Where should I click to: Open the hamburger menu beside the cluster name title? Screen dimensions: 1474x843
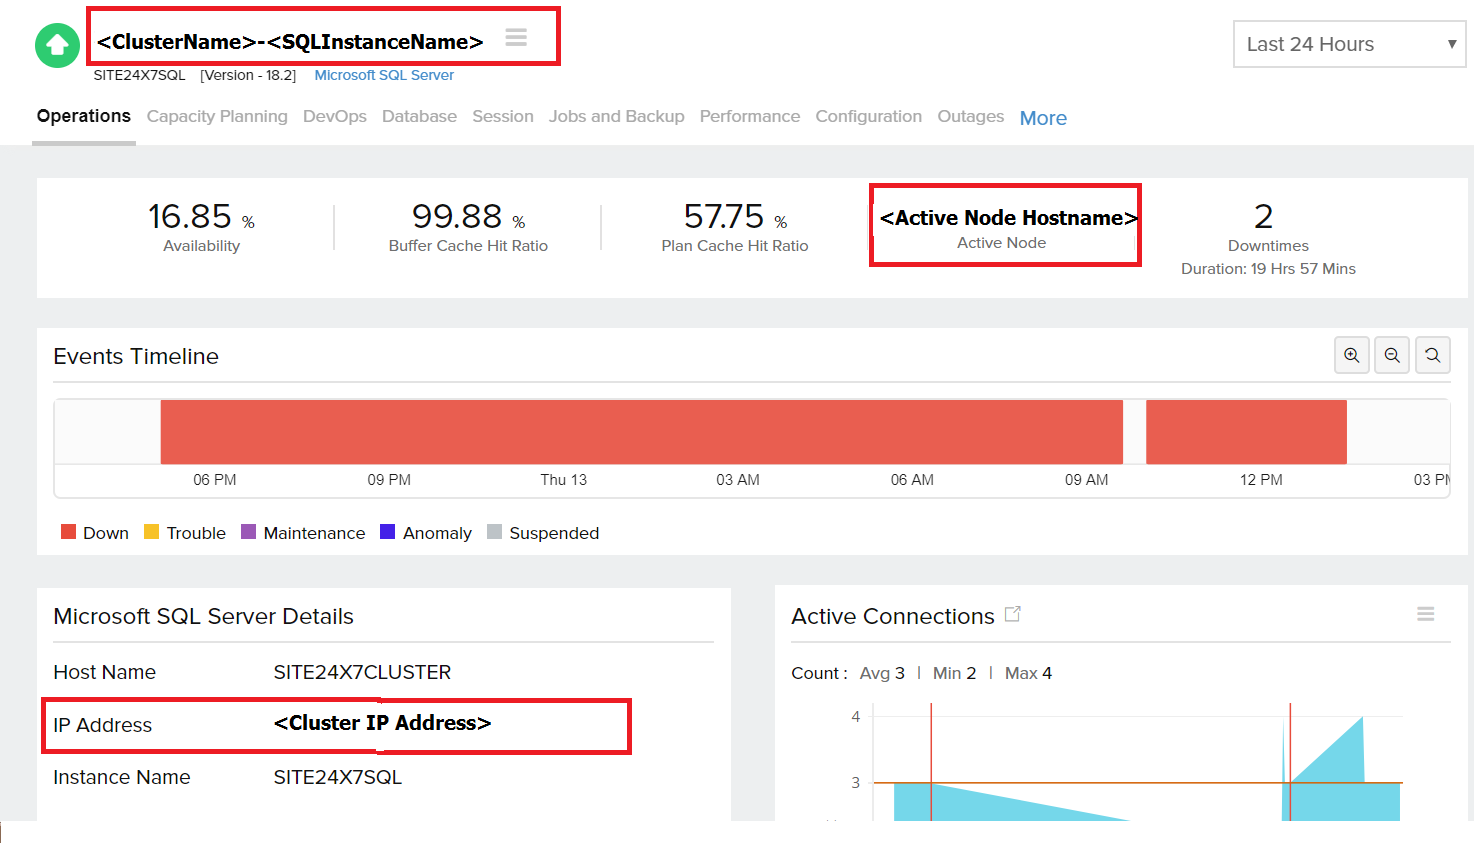(516, 37)
